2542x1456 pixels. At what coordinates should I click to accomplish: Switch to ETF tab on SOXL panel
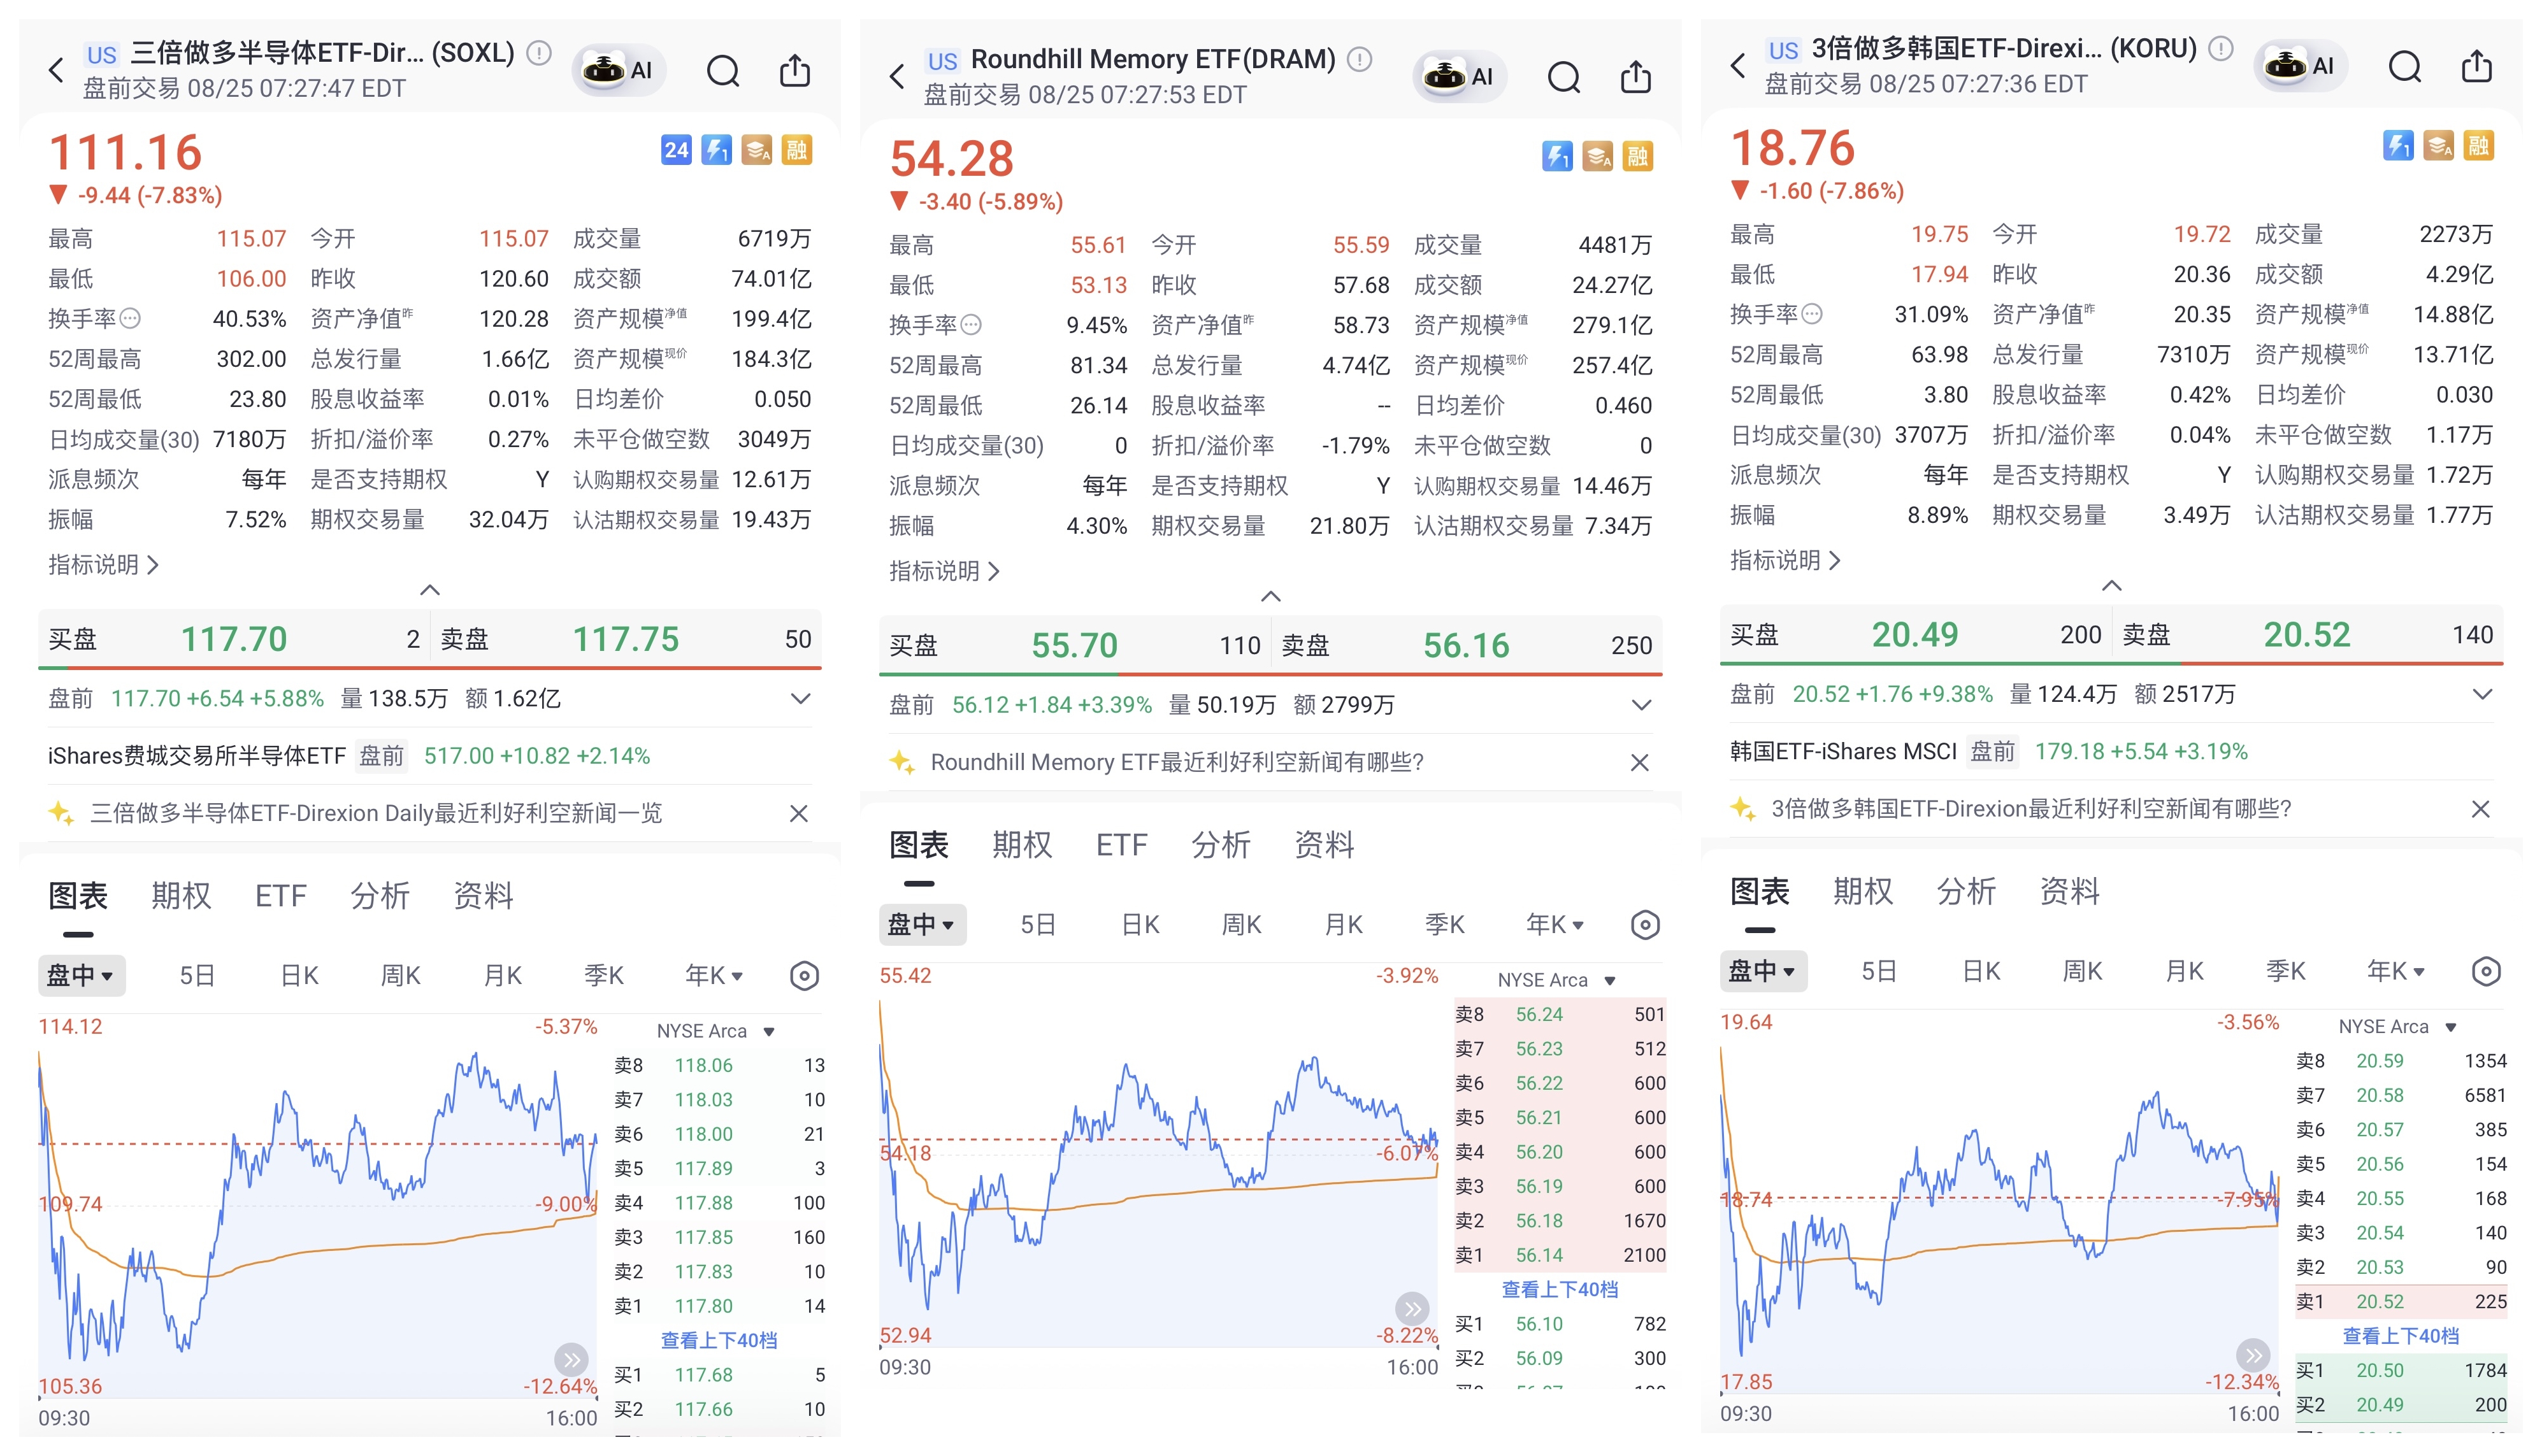pos(280,895)
